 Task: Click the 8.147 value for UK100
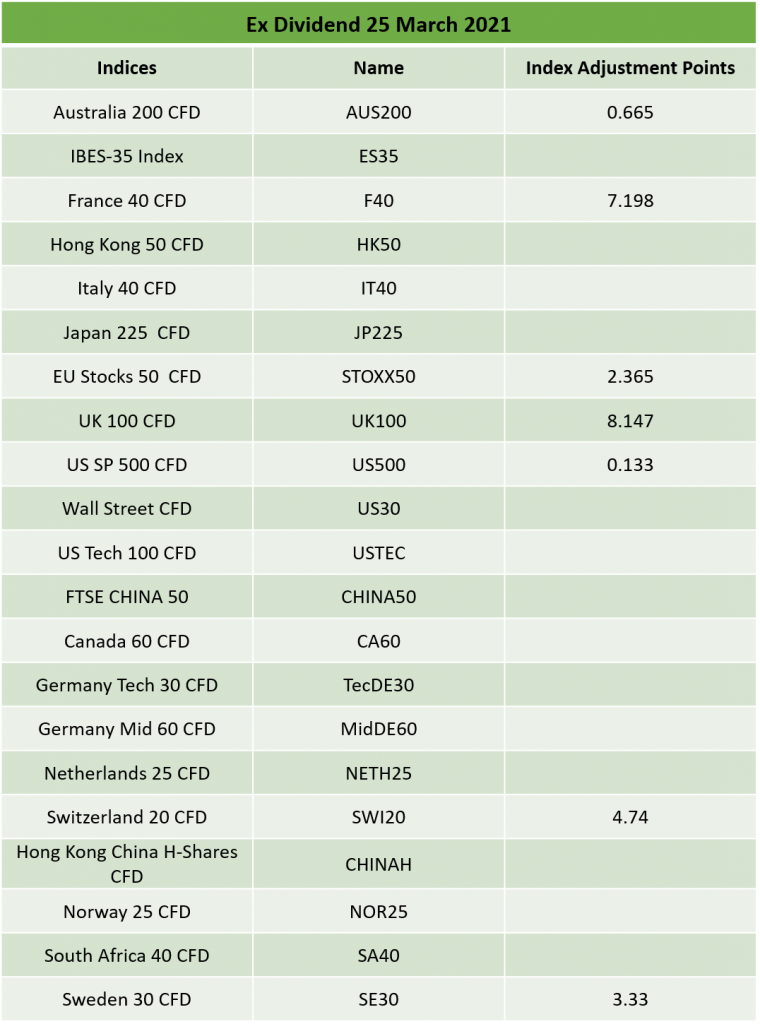tap(630, 421)
